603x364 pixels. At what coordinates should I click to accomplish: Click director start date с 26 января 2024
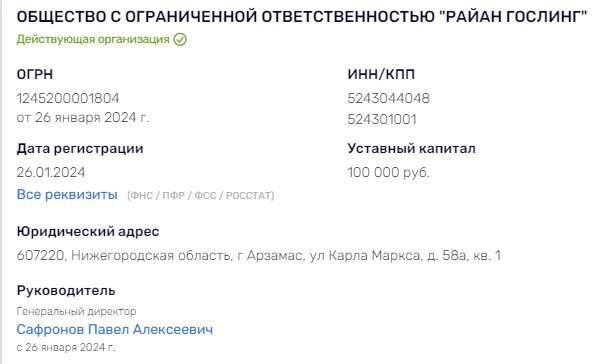66,347
